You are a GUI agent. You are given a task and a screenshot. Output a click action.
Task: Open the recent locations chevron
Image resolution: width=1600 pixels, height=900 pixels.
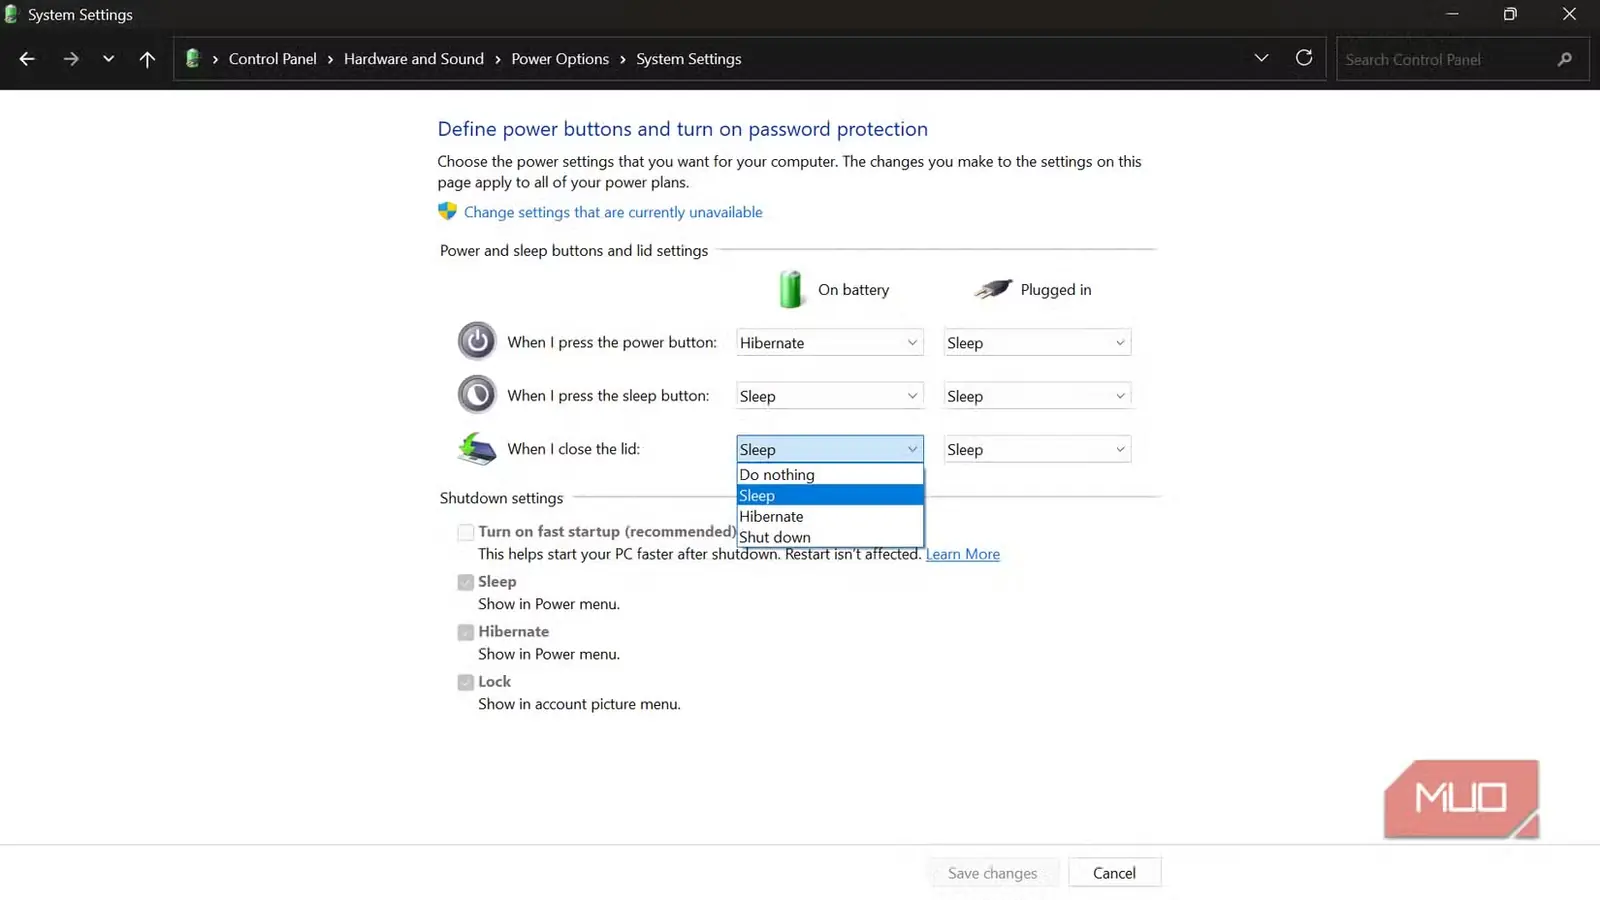coord(108,59)
